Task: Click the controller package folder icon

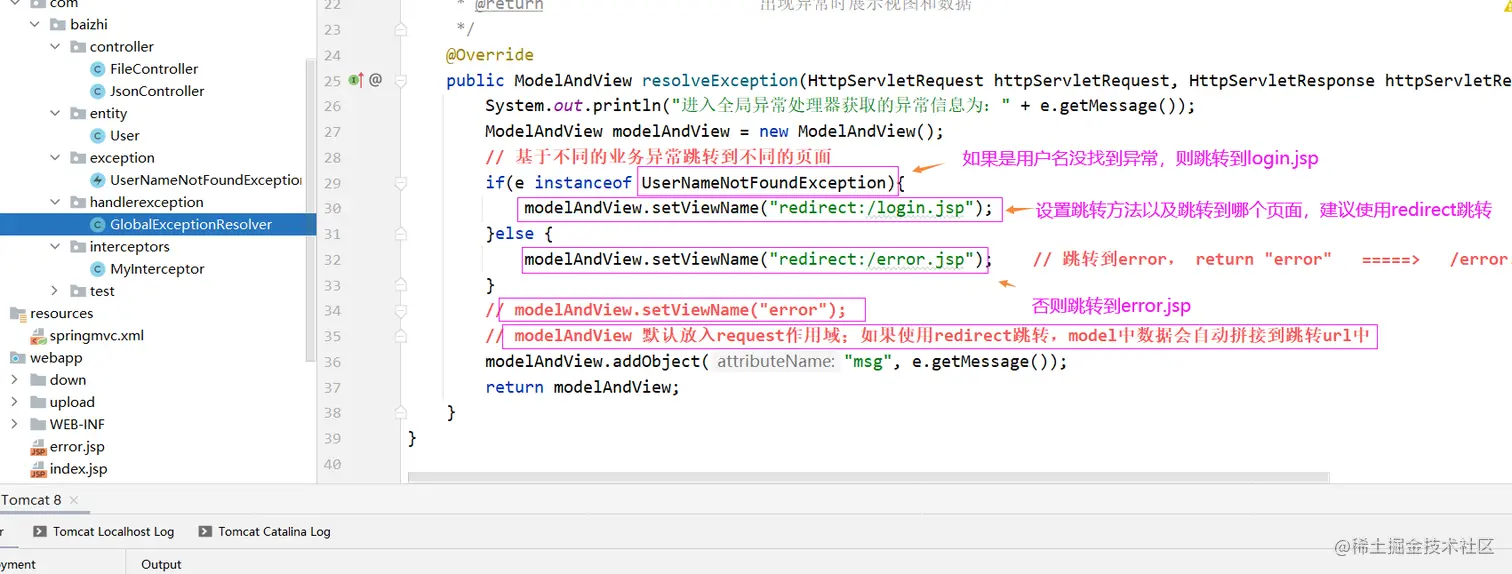Action: tap(77, 47)
